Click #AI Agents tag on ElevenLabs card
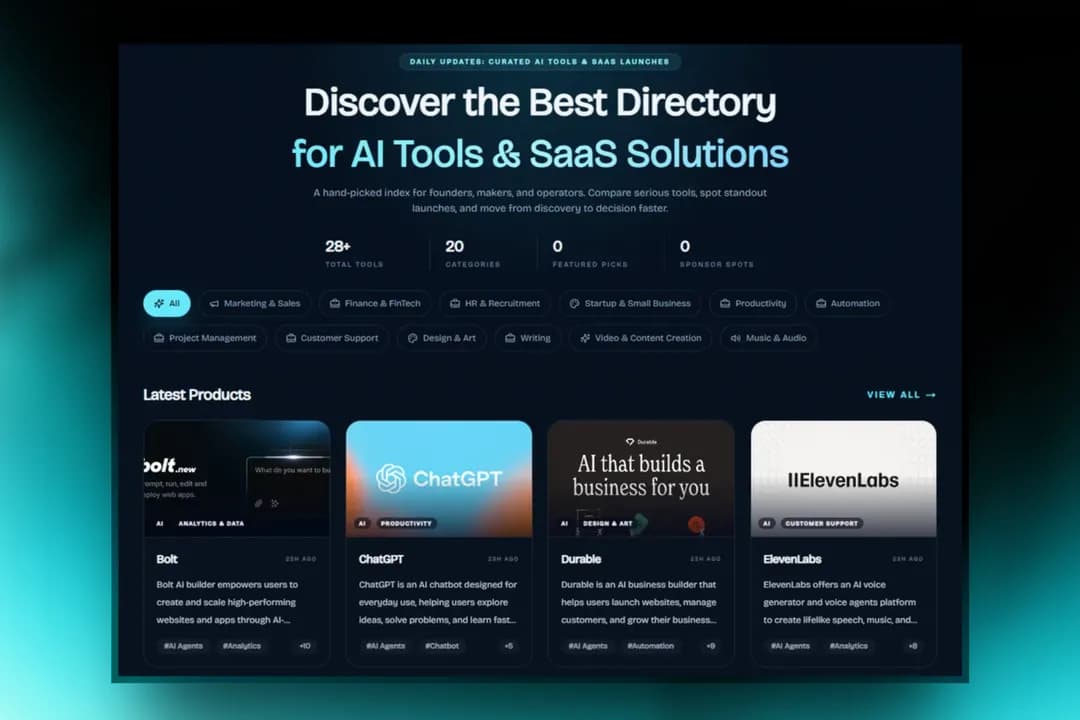 [790, 646]
